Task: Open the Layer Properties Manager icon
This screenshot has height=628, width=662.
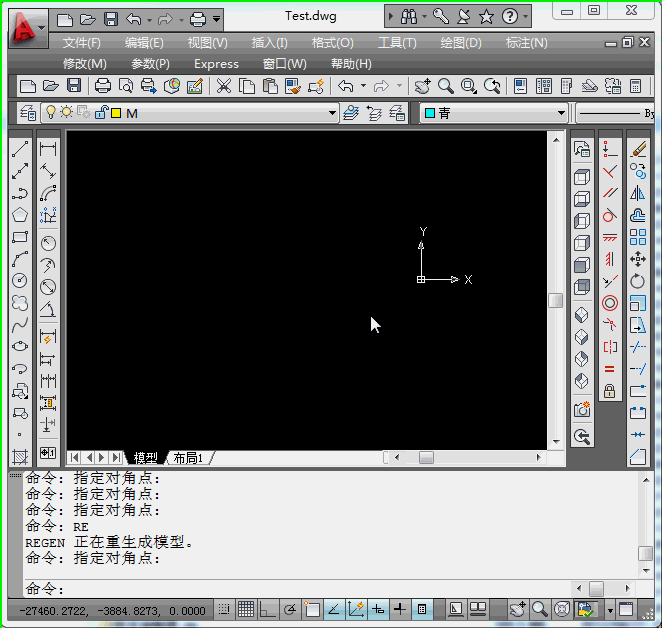Action: click(27, 113)
